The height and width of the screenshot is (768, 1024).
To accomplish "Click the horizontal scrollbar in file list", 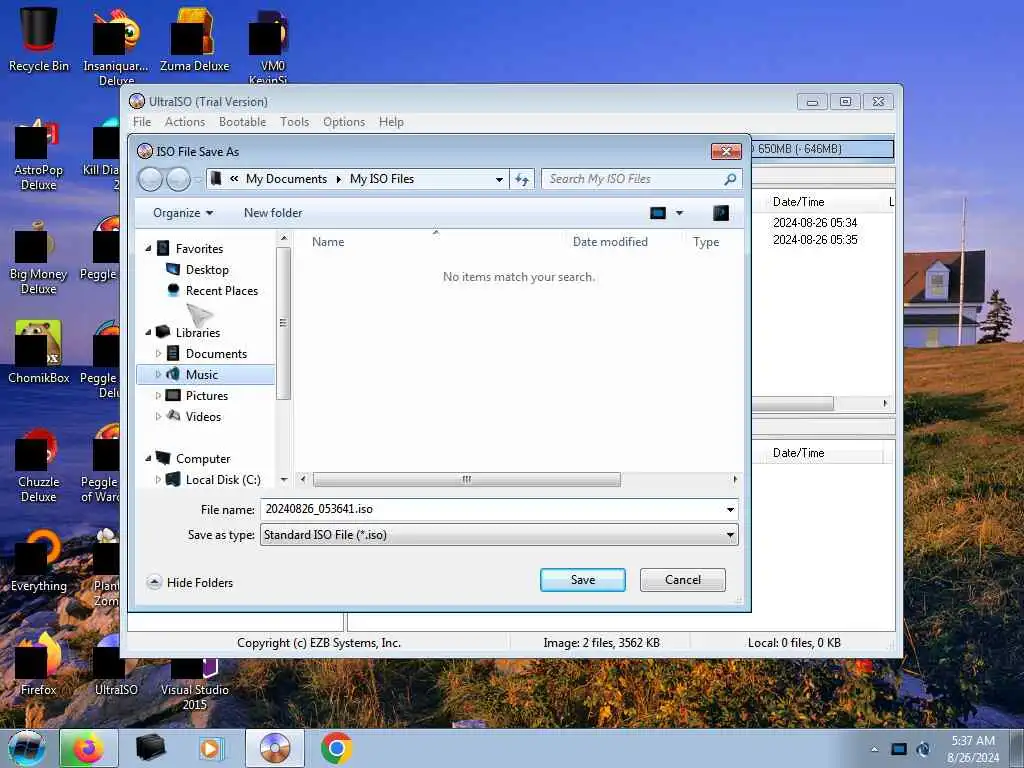I will (466, 479).
